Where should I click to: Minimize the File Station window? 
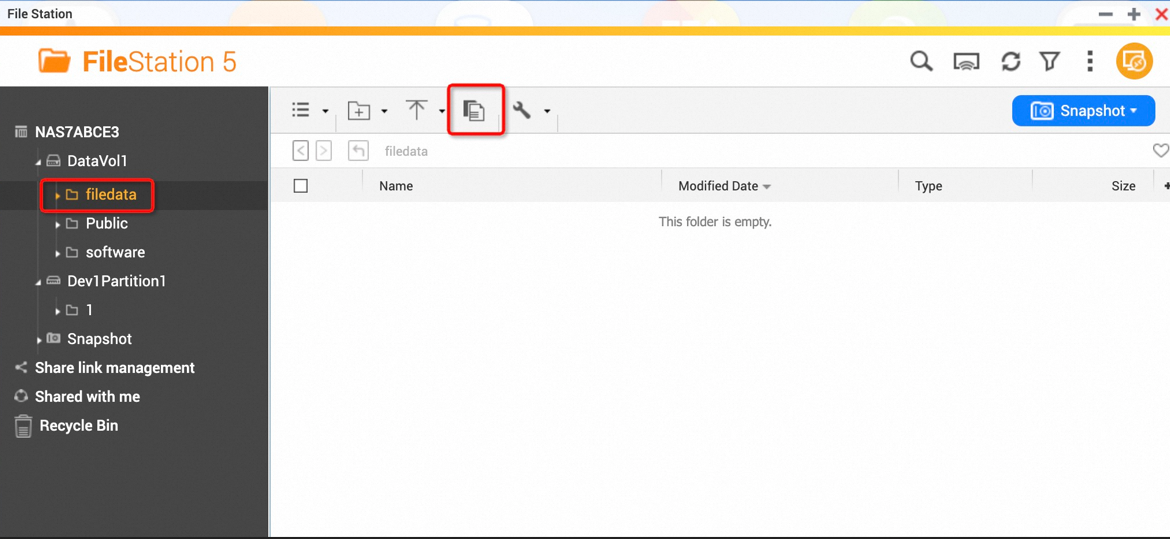1106,14
